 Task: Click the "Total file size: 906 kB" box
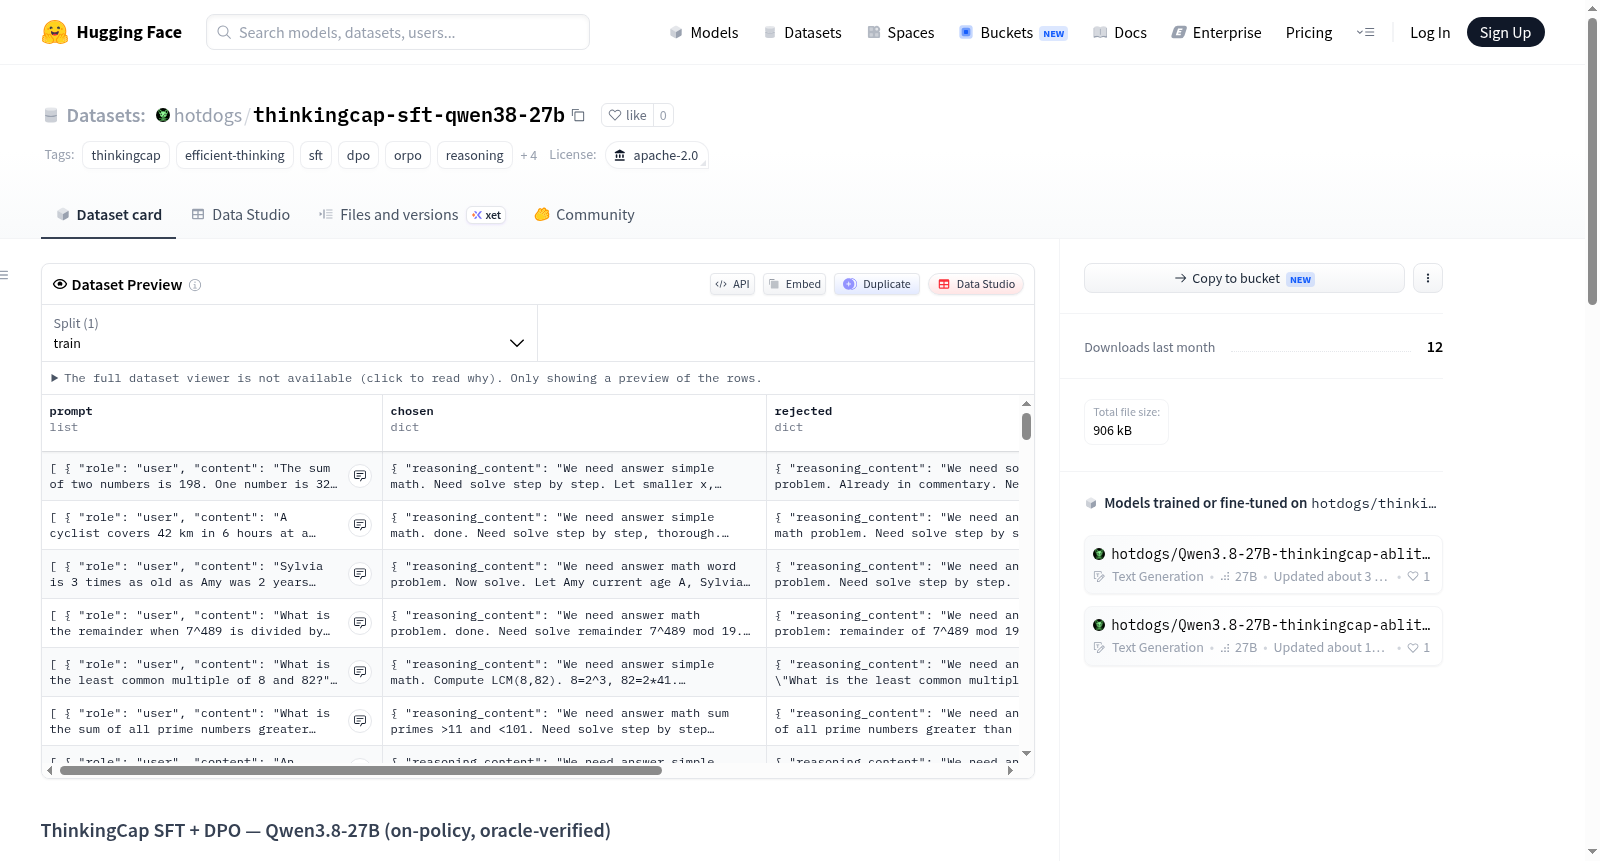1127,422
